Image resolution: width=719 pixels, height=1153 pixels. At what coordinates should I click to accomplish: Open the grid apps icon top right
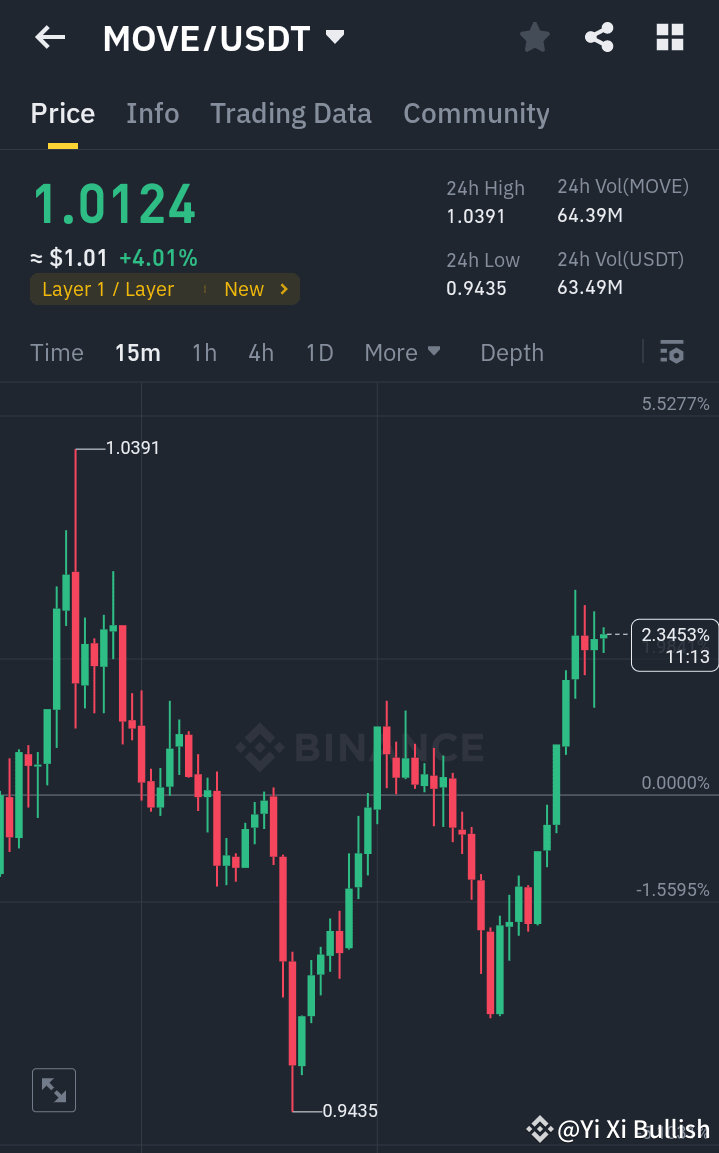(x=668, y=37)
